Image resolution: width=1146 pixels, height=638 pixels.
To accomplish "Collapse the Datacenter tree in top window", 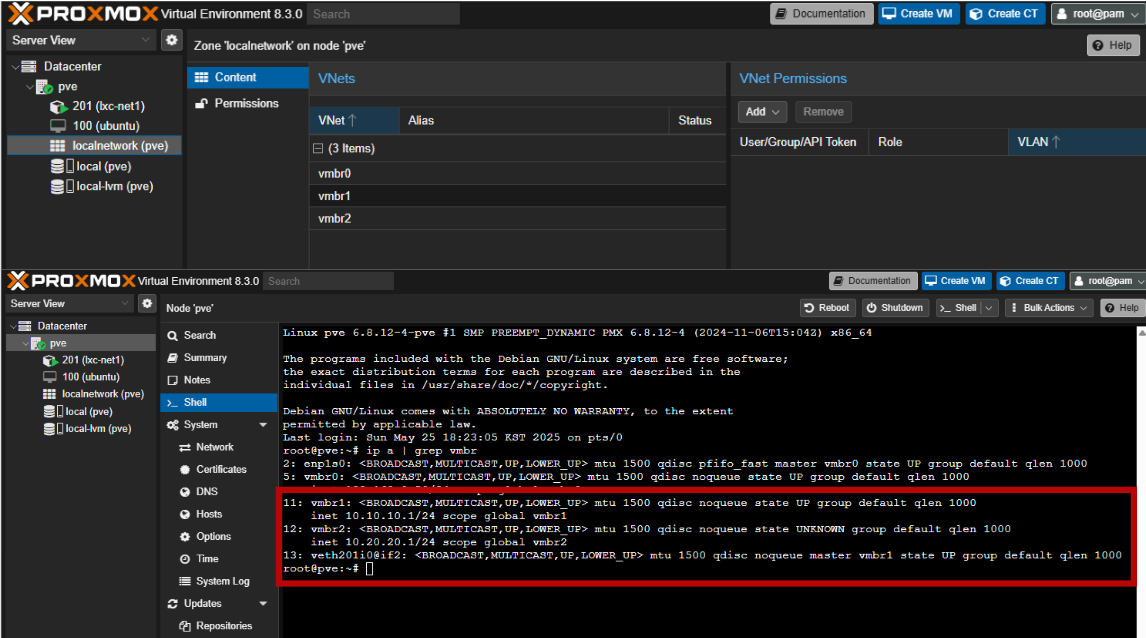I will pos(15,67).
